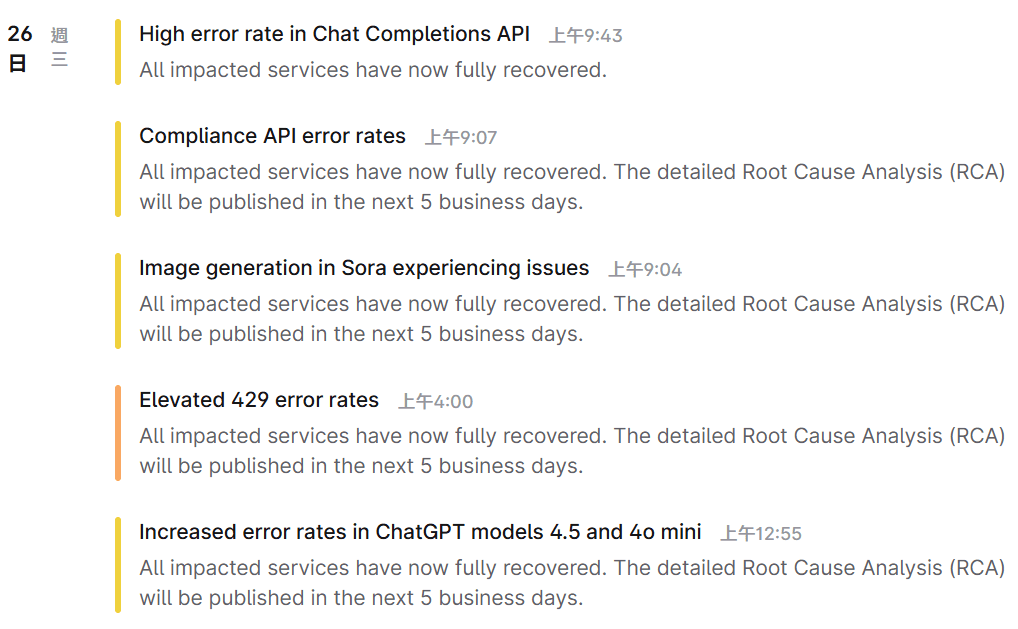
Task: Select the 26日 date label
Action: tap(19, 49)
